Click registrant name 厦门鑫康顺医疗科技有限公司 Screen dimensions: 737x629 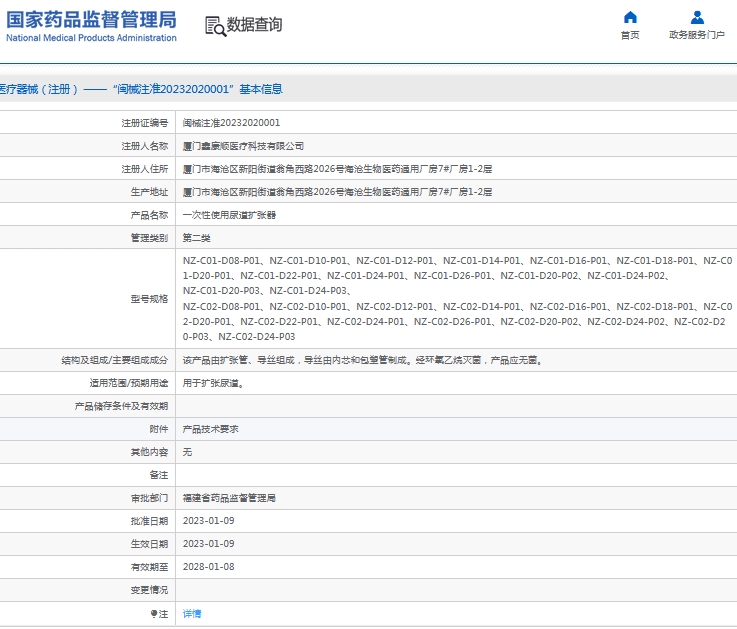pyautogui.click(x=243, y=146)
